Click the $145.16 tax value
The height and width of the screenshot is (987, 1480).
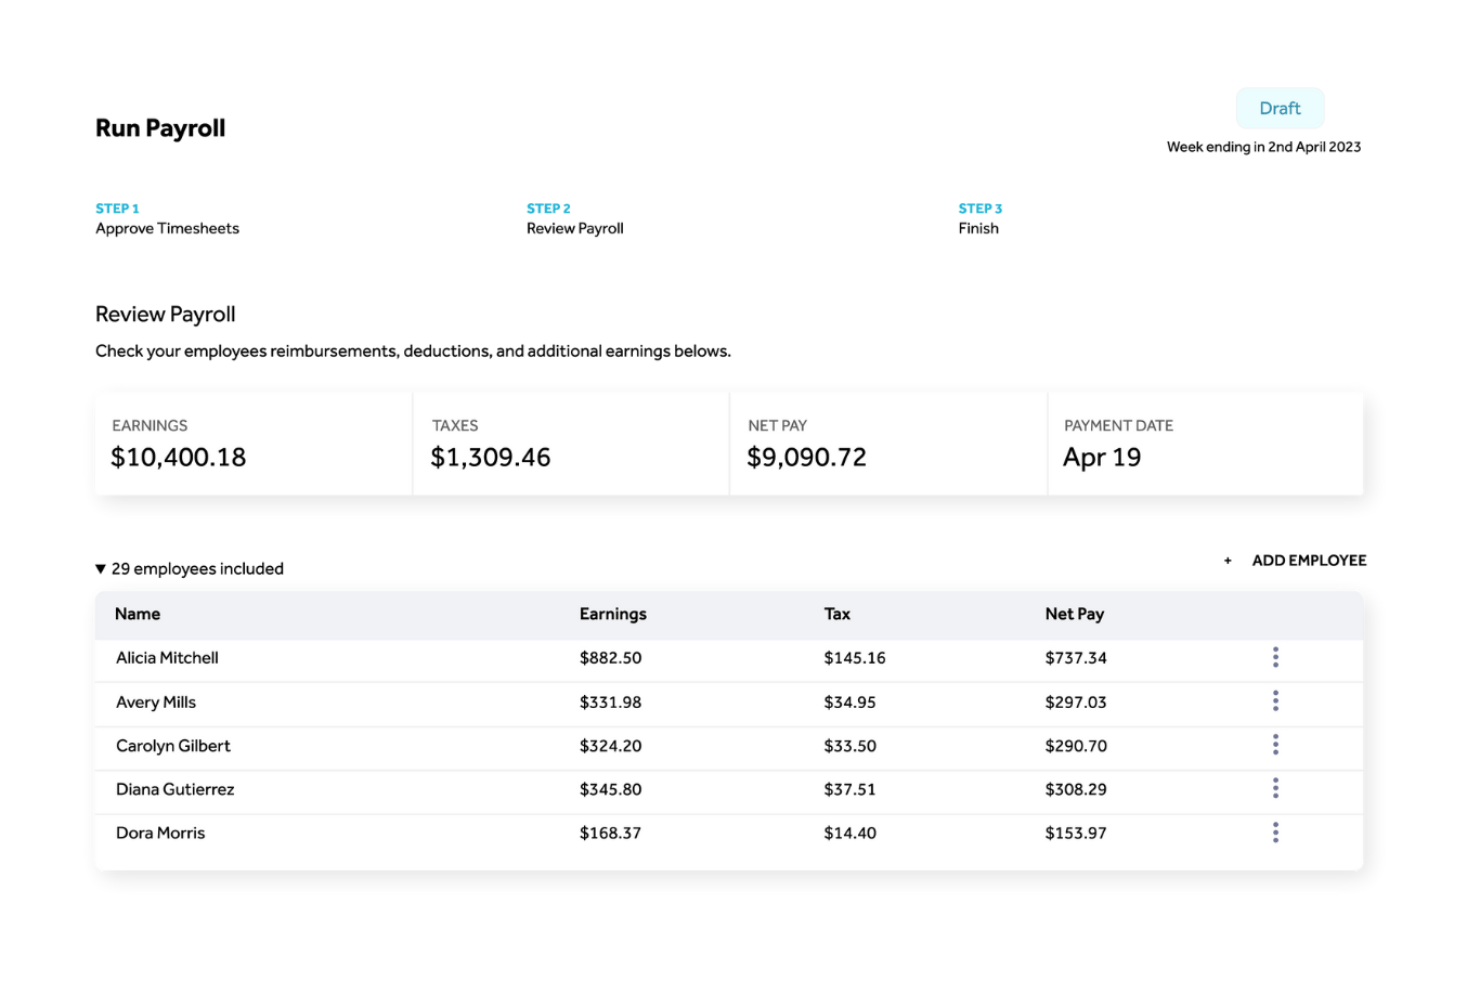[x=855, y=658]
